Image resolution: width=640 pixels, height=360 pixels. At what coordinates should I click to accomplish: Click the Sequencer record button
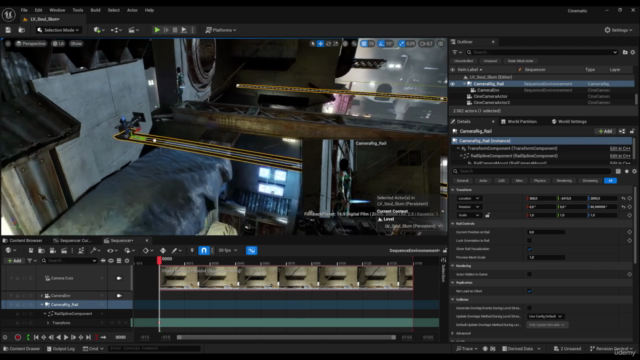coord(18,337)
